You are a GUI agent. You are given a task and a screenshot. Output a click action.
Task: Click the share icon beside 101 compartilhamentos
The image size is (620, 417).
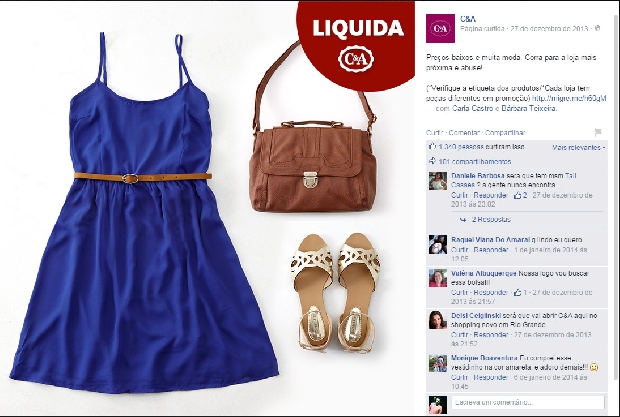[x=432, y=161]
